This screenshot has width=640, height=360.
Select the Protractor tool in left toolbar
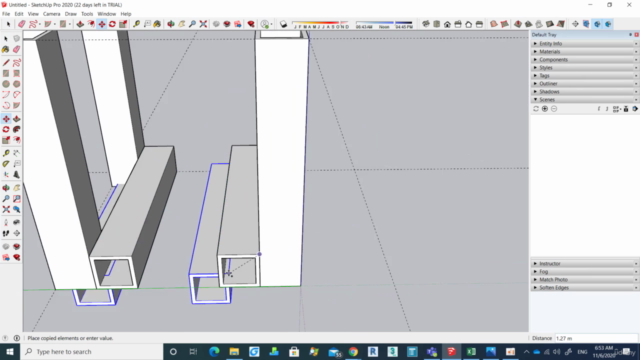click(6, 164)
